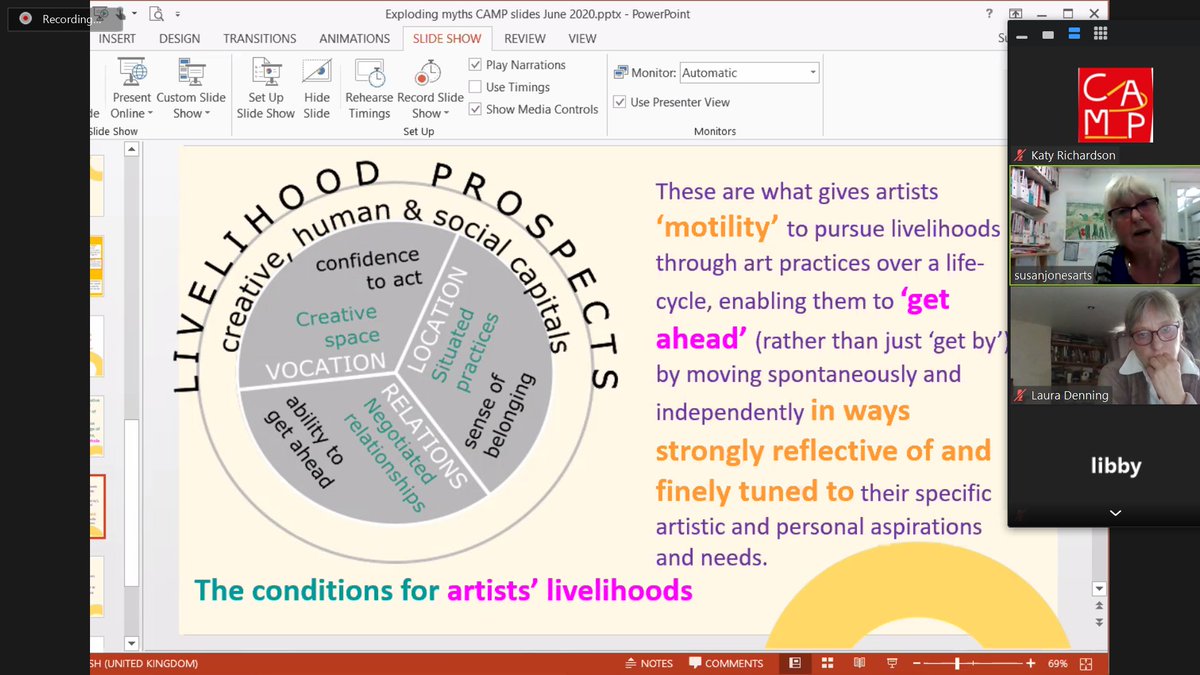Go to previous slide using double up arrow
Viewport: 1200px width, 675px height.
[1099, 607]
